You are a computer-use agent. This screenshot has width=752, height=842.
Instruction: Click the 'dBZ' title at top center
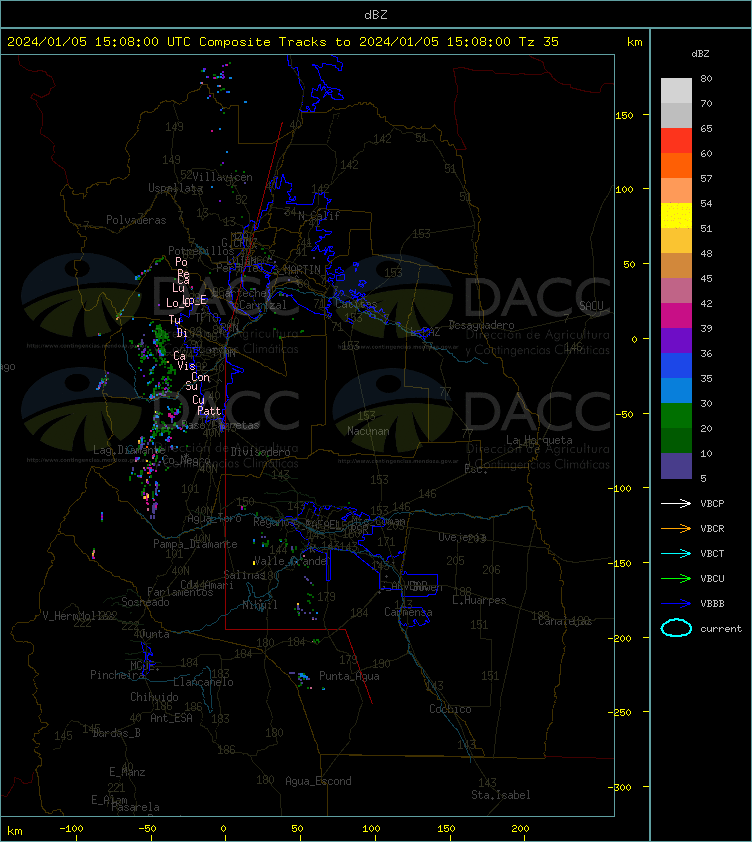pyautogui.click(x=375, y=14)
